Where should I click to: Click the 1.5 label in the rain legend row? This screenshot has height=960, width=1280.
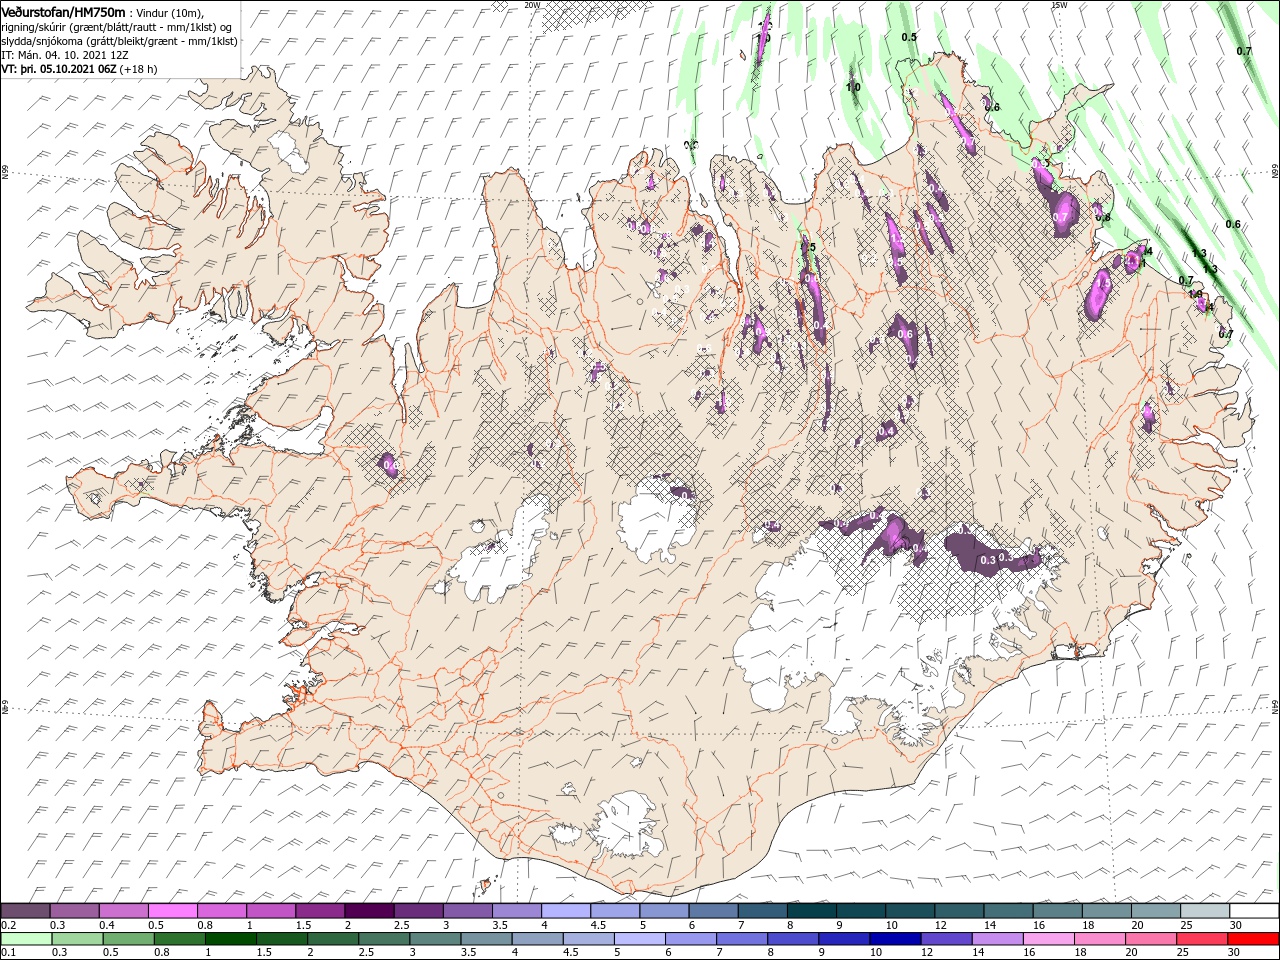265,953
